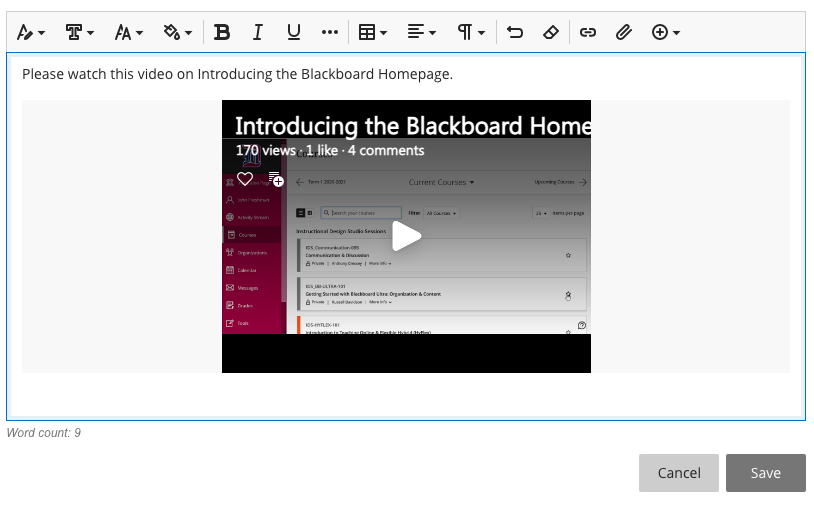
Task: Like the video with the heart icon
Action: (245, 179)
